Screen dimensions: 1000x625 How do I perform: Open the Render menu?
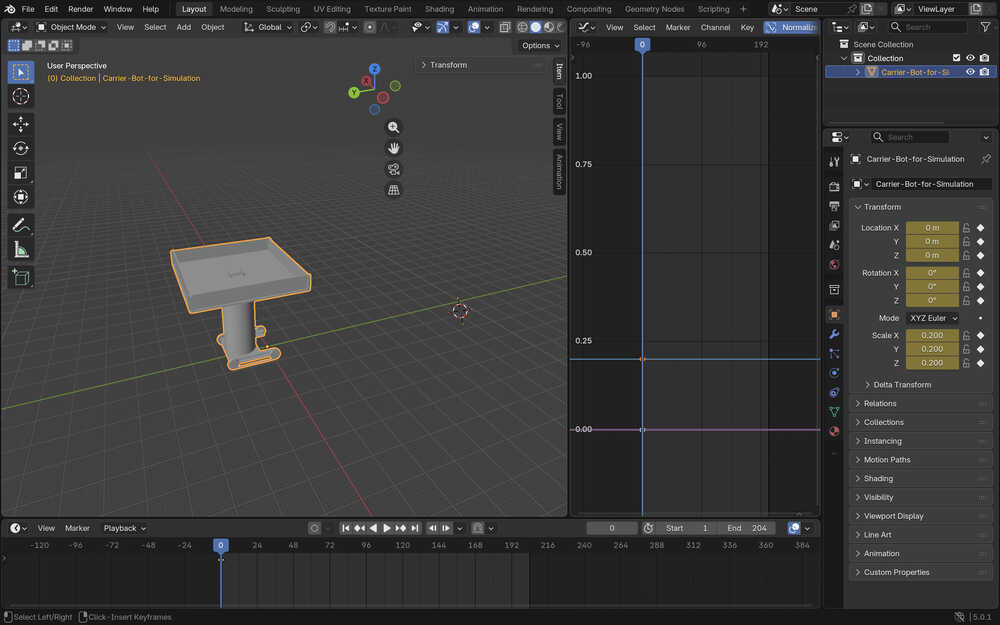point(80,9)
